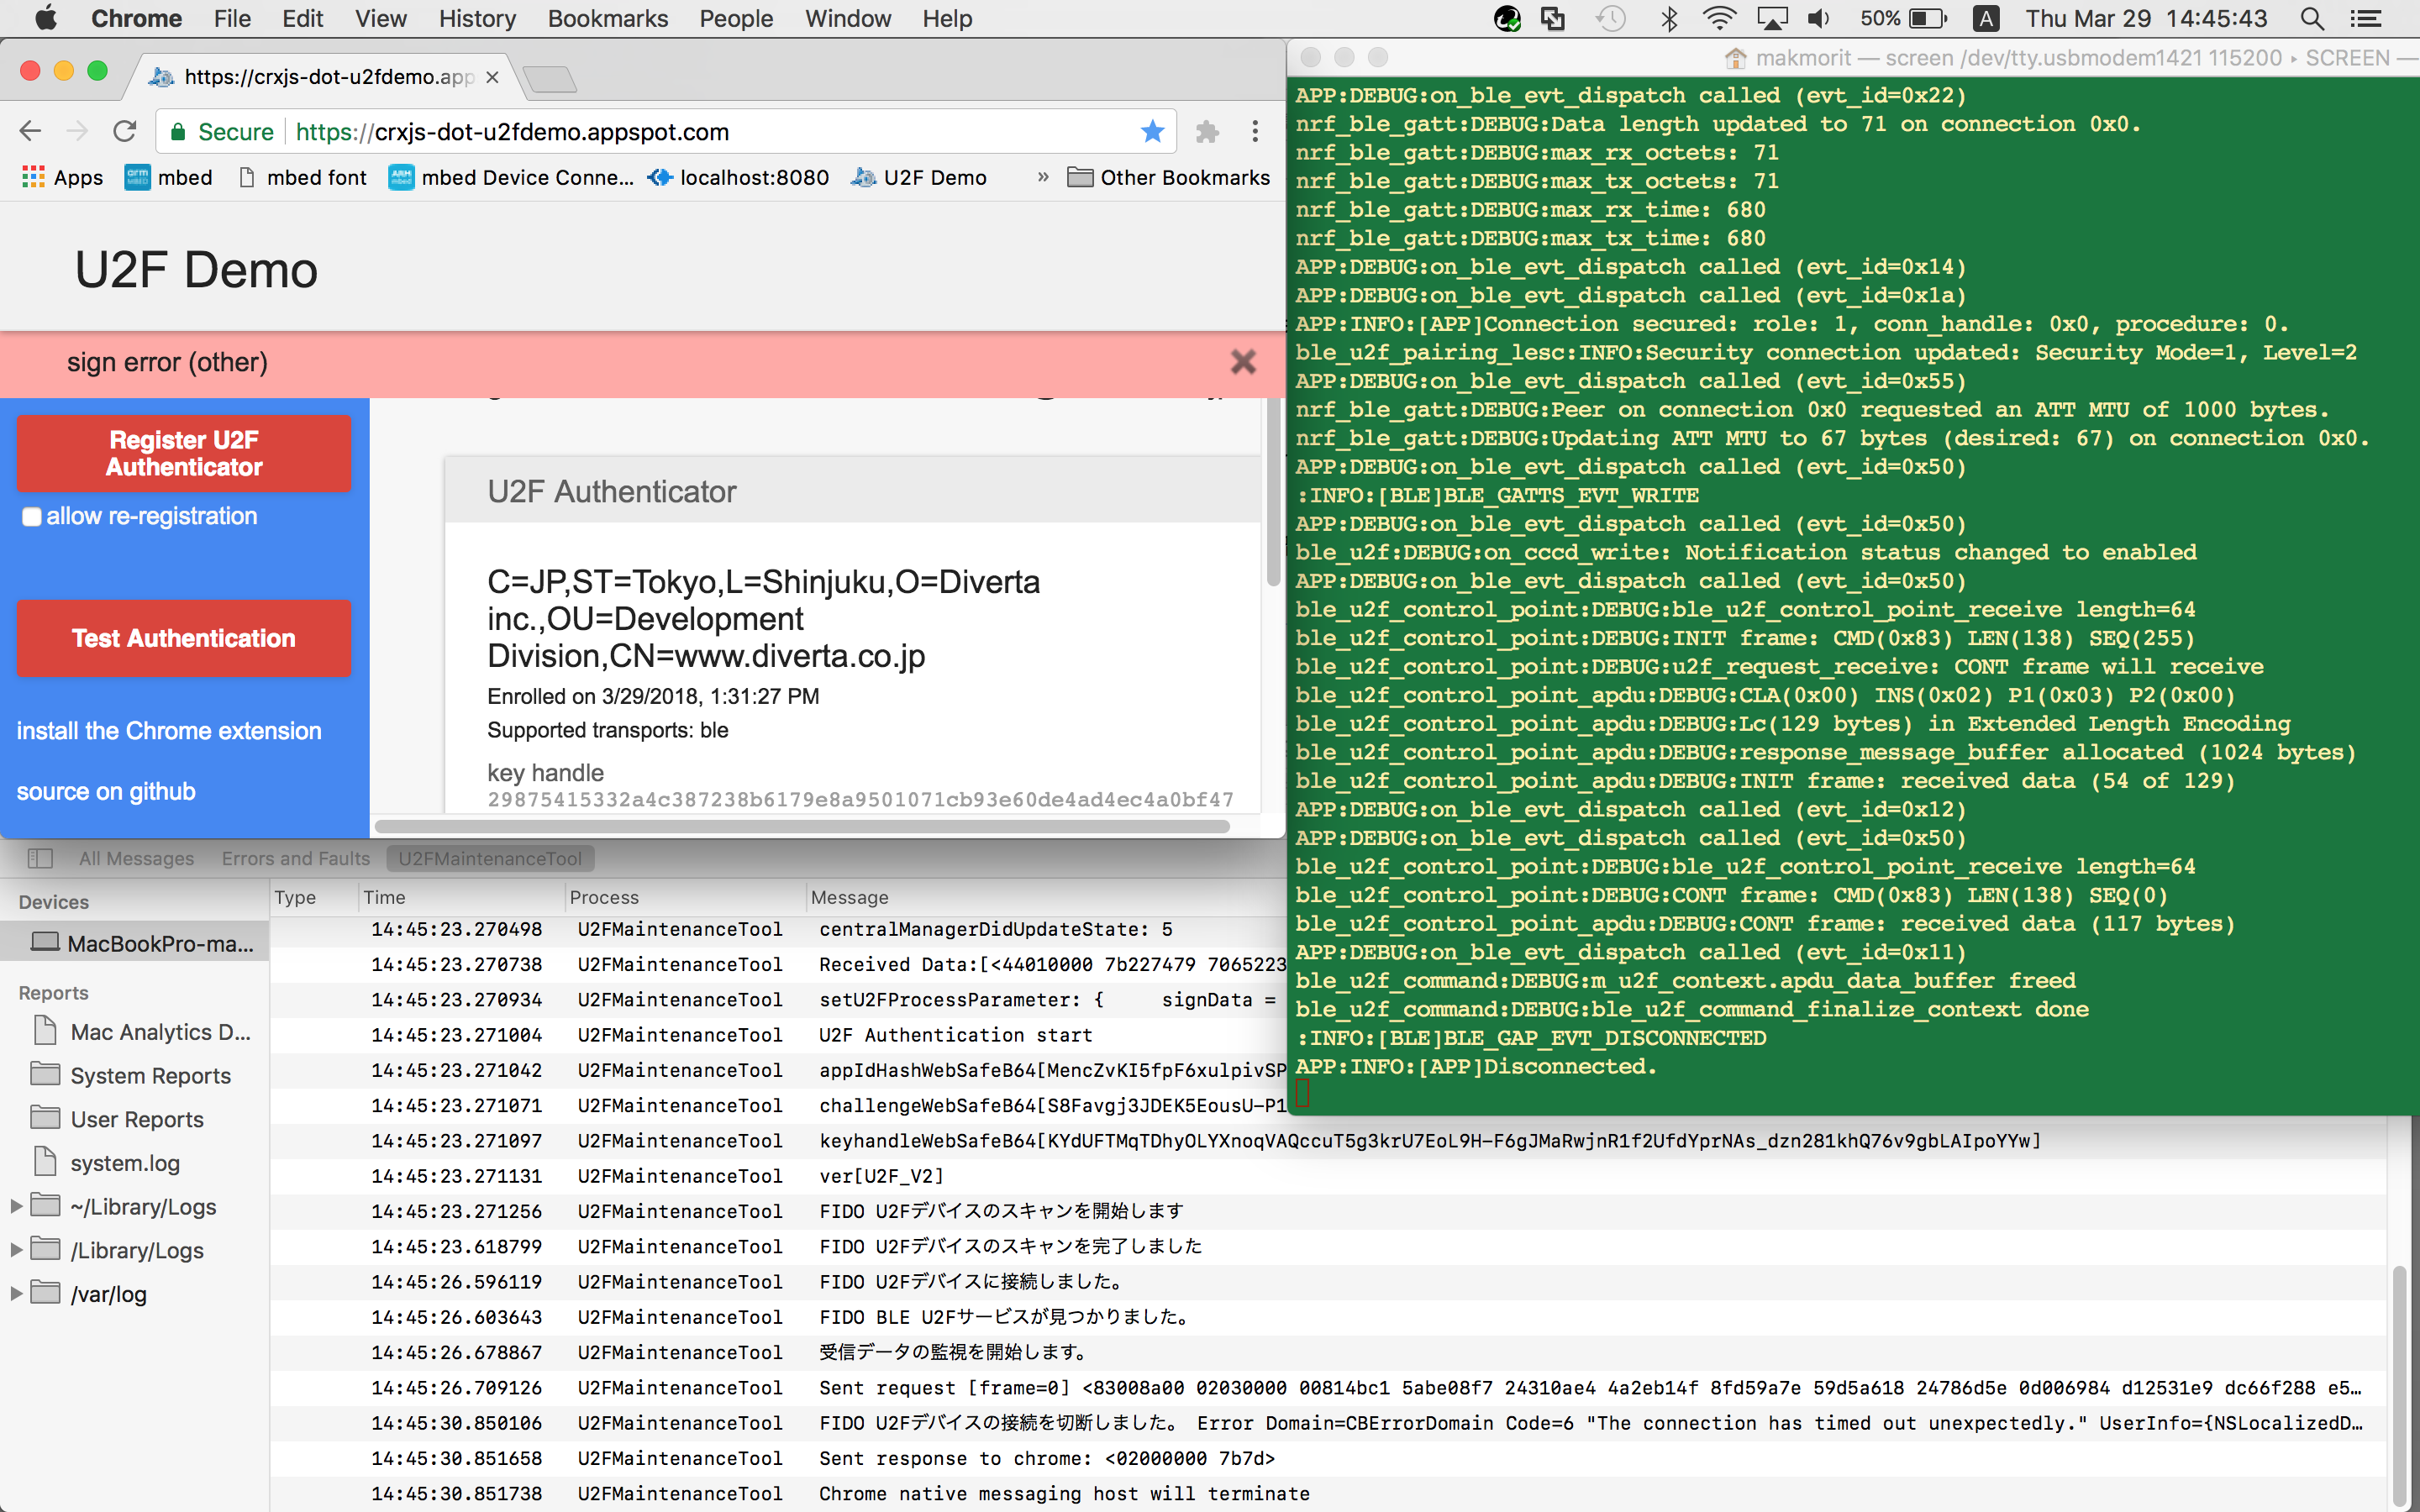Click the Bluetooth menu bar icon
Viewport: 2420px width, 1512px height.
coord(1668,19)
